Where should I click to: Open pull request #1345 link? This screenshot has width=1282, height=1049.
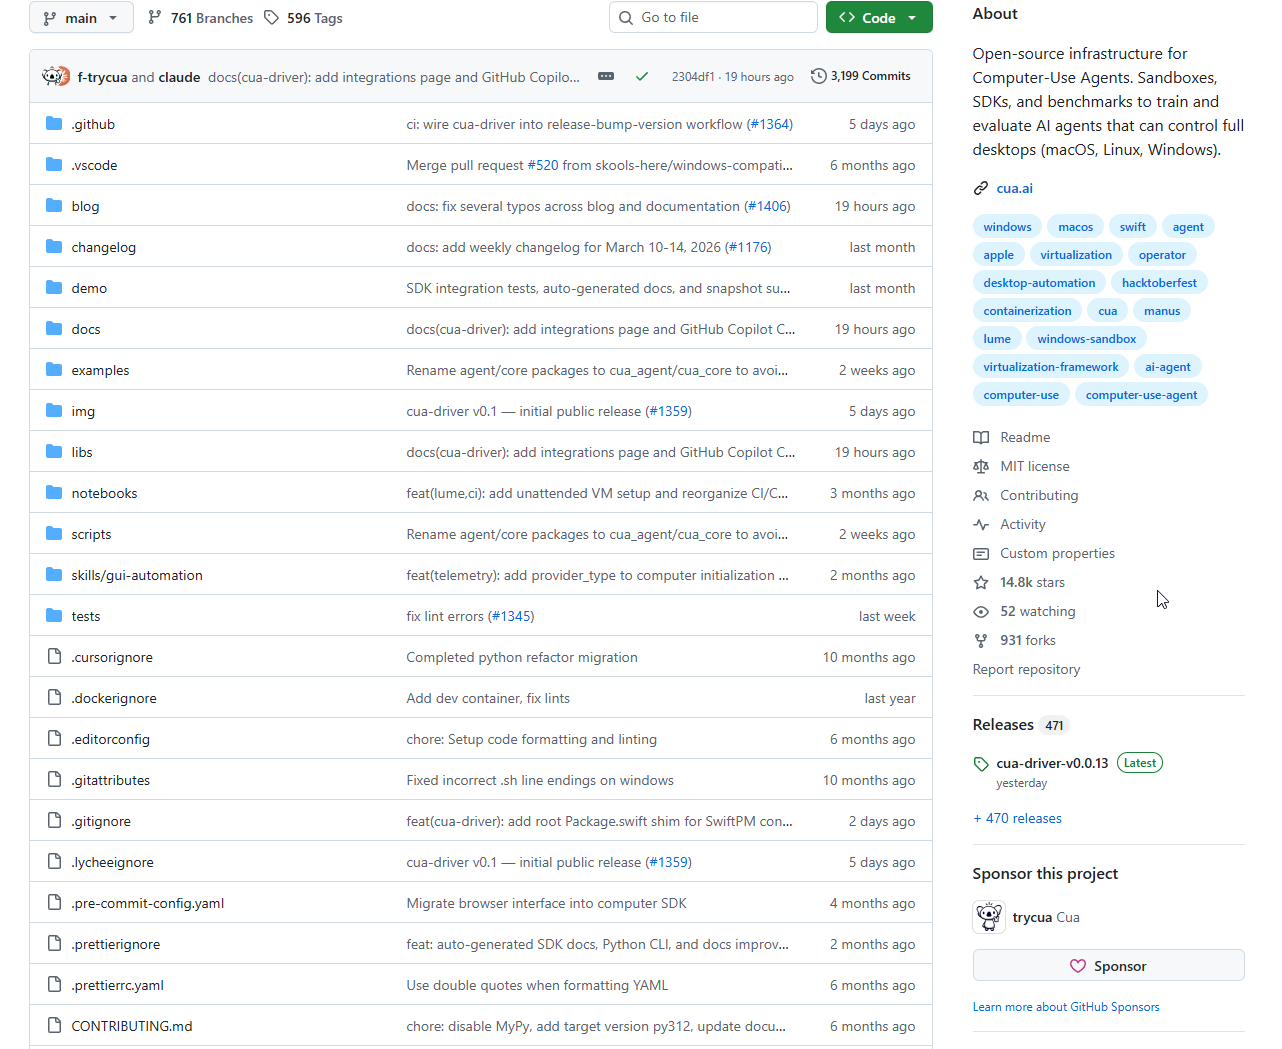point(511,616)
